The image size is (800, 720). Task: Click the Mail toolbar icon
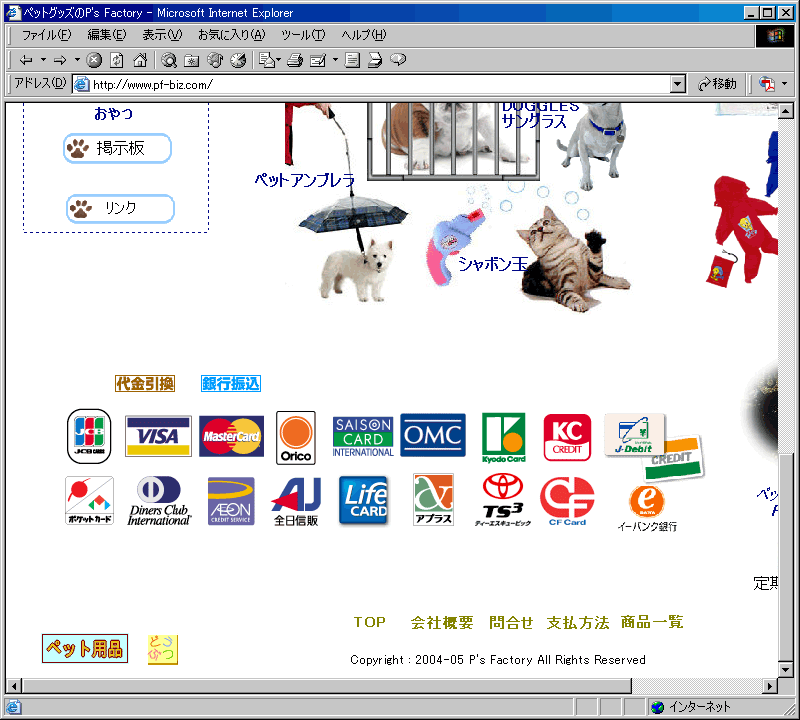tap(266, 60)
